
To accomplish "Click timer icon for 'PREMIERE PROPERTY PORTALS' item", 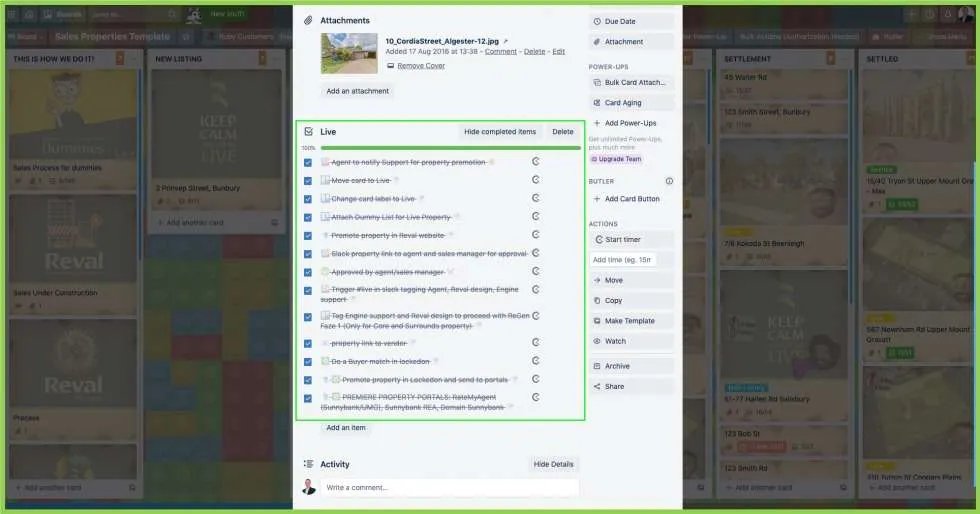I will [536, 397].
